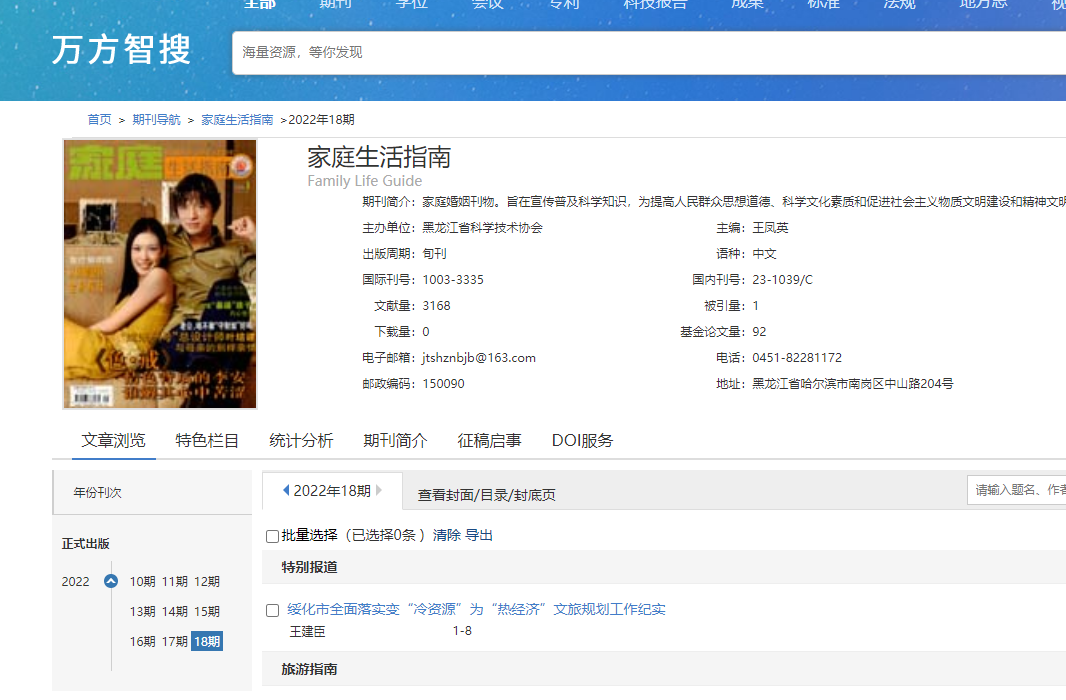Select issue 17期 in the year list
The image size is (1066, 700).
click(x=175, y=641)
